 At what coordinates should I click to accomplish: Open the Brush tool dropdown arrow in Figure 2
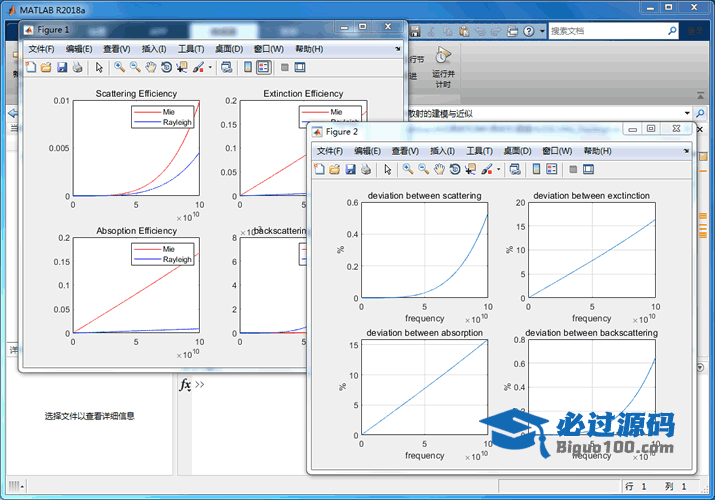pyautogui.click(x=497, y=170)
